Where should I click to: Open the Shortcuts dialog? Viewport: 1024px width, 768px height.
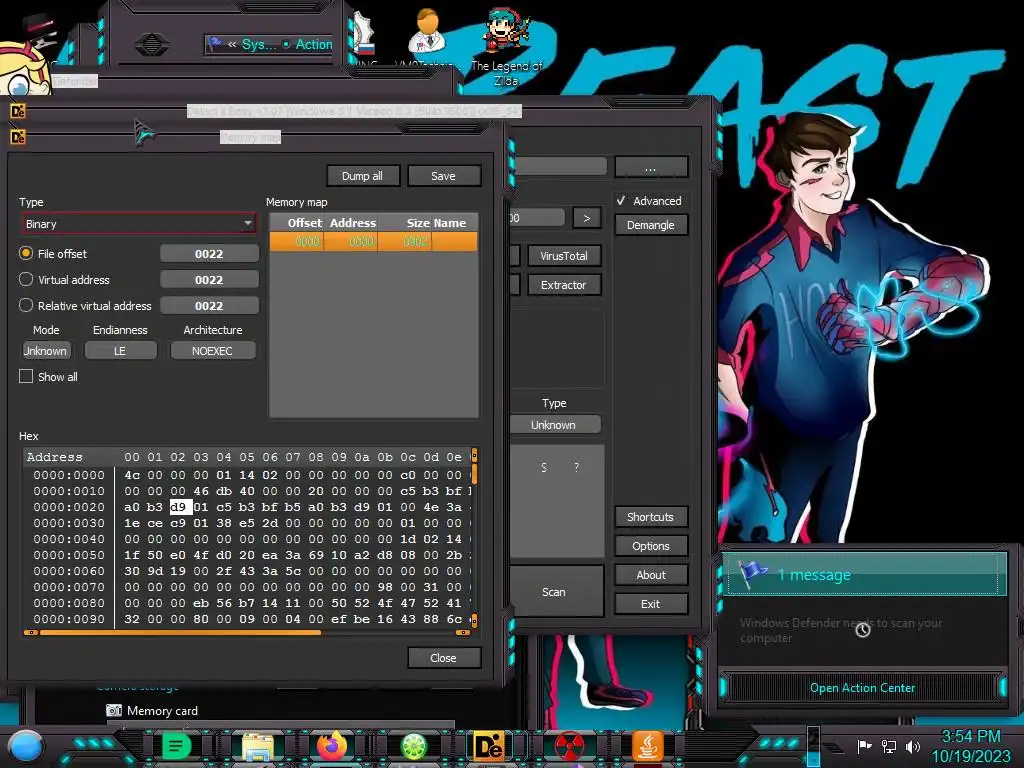click(650, 517)
